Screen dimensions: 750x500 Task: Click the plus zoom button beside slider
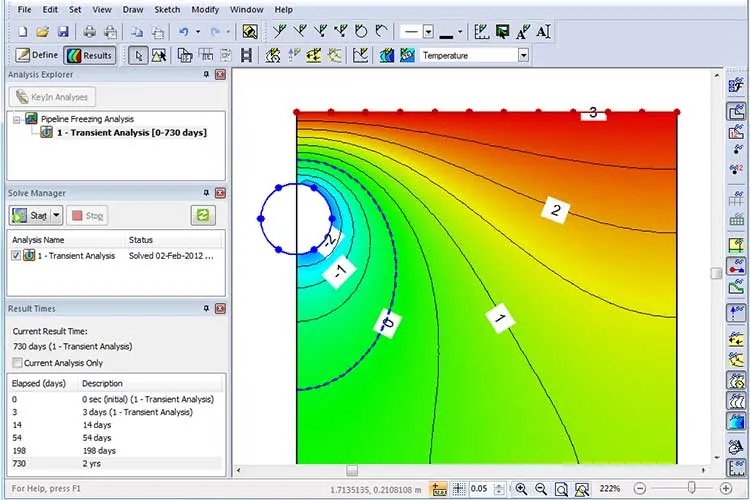click(726, 489)
